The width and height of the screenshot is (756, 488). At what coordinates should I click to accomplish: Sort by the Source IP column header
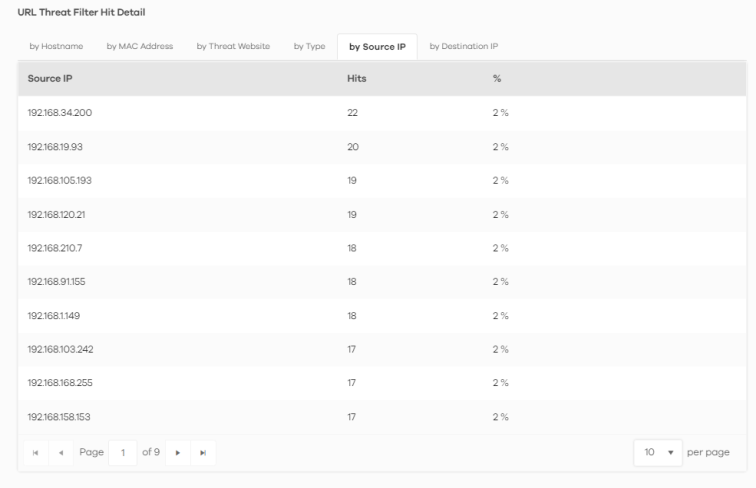50,78
